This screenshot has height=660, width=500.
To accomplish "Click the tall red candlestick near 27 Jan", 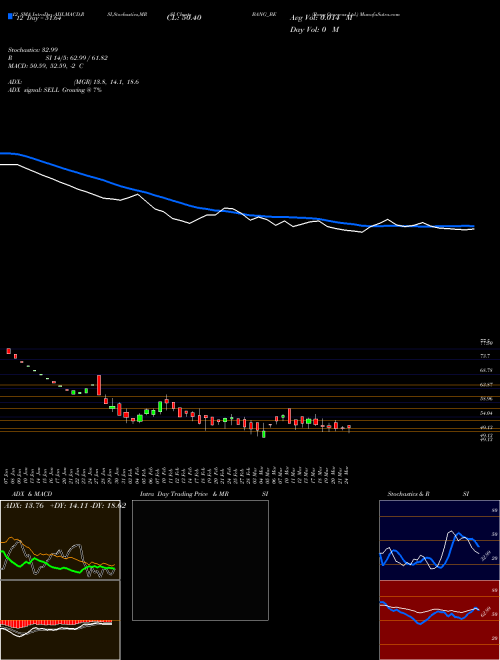I will [x=99, y=385].
